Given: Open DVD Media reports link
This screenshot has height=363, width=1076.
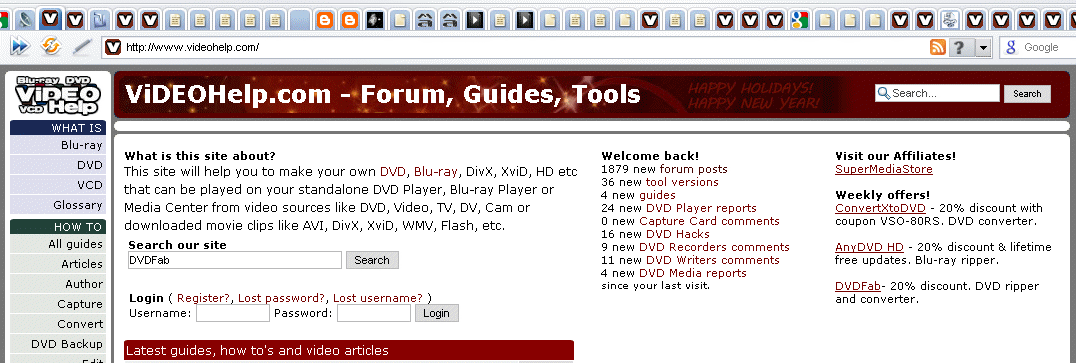Looking at the screenshot, I should [693, 273].
